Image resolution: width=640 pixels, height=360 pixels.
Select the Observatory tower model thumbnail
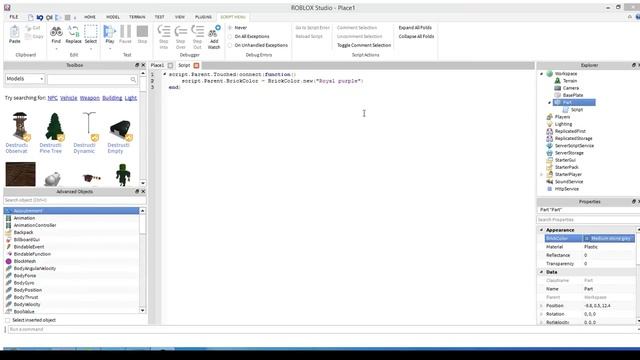pos(20,127)
